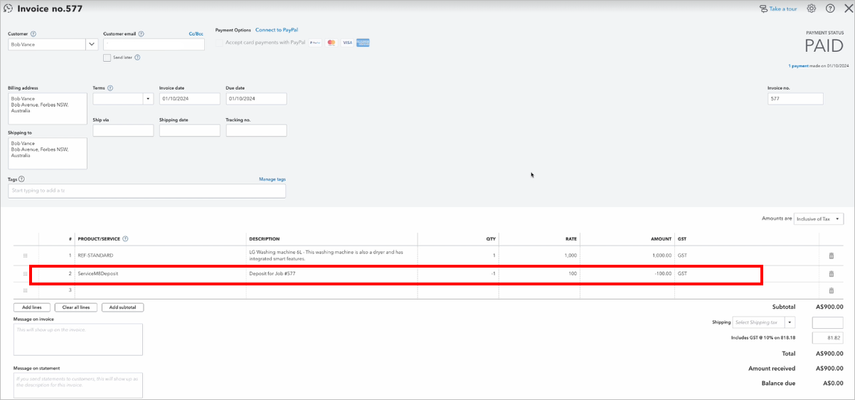Click the Tracking no. input field
The width and height of the screenshot is (855, 400).
click(256, 131)
